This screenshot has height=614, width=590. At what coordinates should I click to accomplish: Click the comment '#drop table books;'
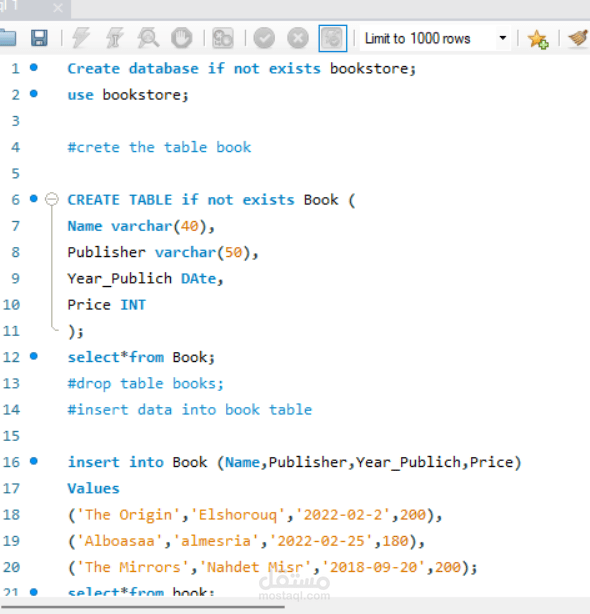click(146, 384)
